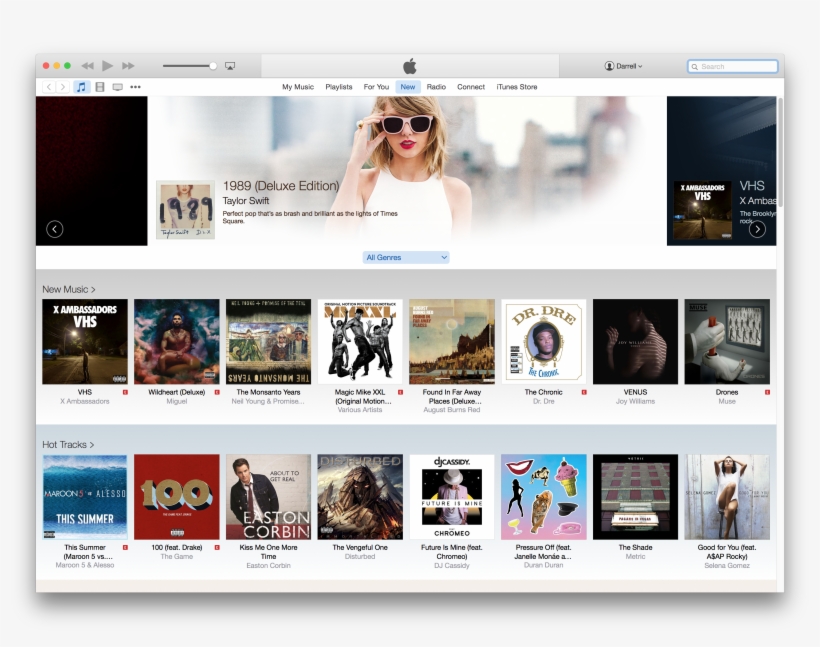
Task: Open the AirPlay output icon
Action: (230, 66)
